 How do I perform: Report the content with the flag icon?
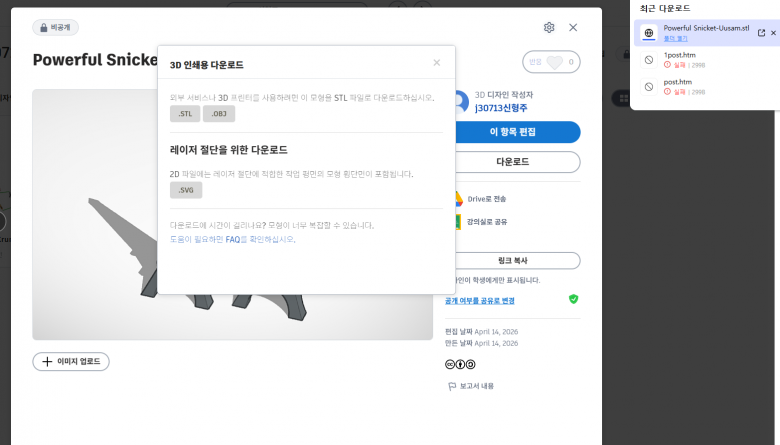(470, 386)
